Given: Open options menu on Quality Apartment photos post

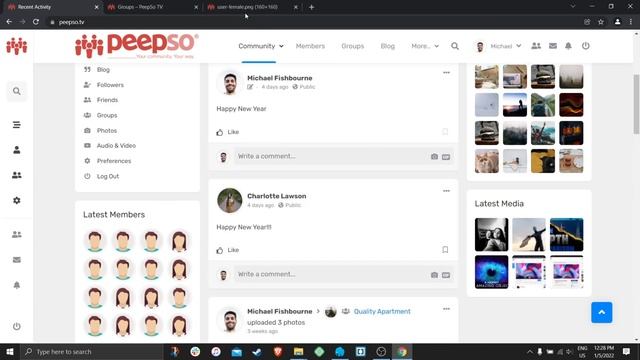Looking at the screenshot, I should (x=446, y=309).
